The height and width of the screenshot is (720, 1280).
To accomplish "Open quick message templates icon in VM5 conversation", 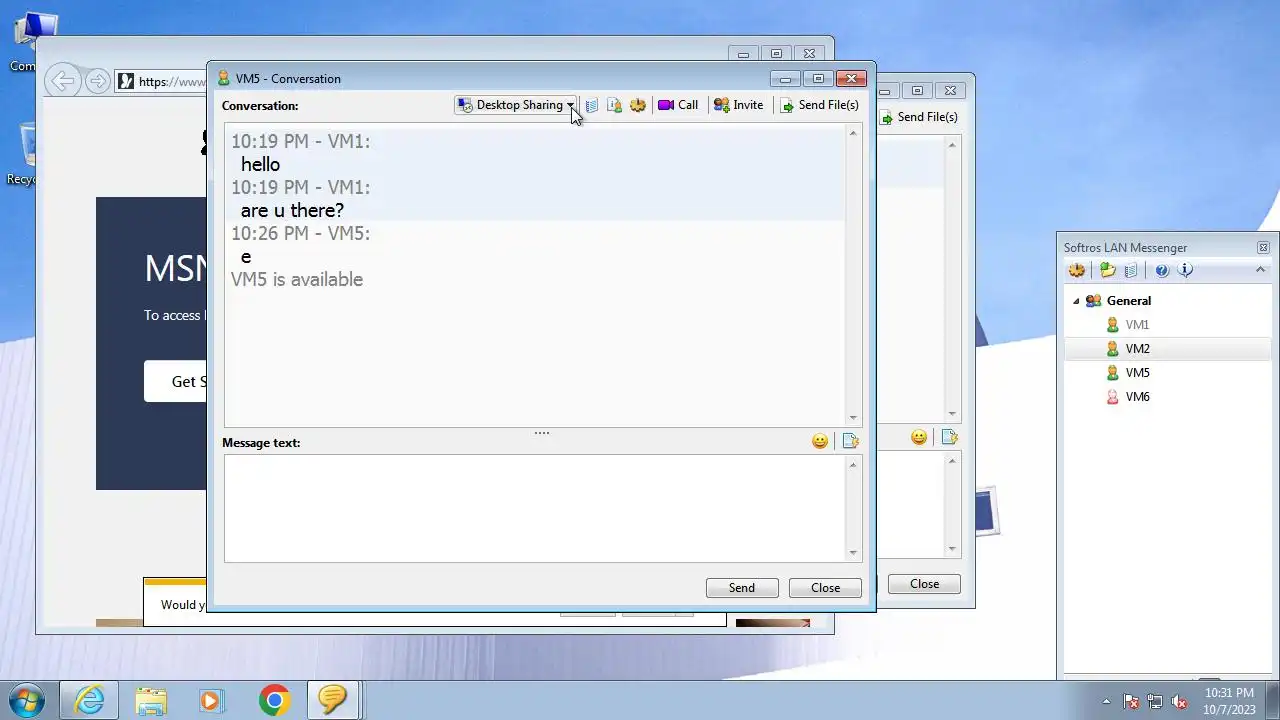I will tap(850, 441).
